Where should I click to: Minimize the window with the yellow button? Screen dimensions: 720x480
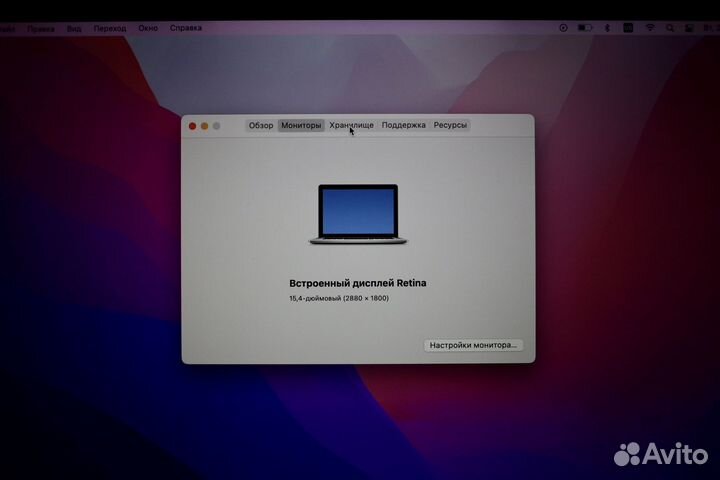point(204,126)
